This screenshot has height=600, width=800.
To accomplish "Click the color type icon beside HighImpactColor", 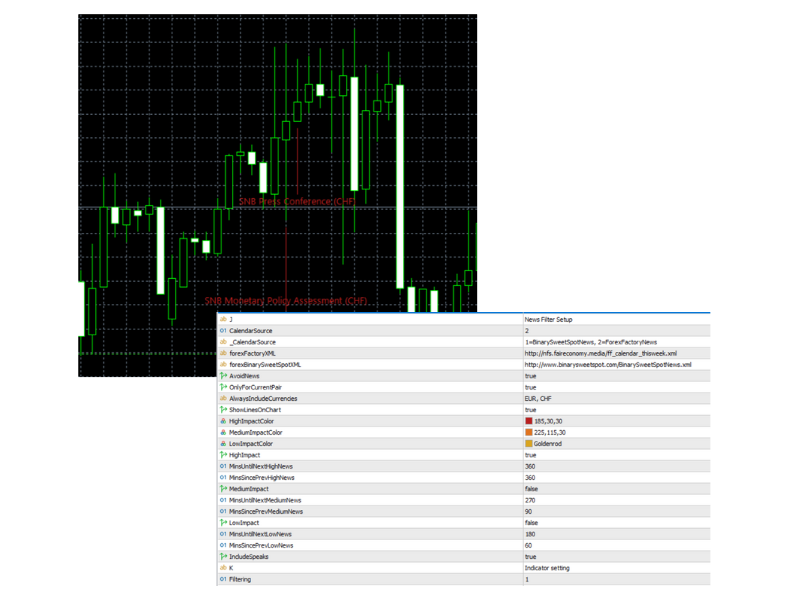I will click(222, 421).
